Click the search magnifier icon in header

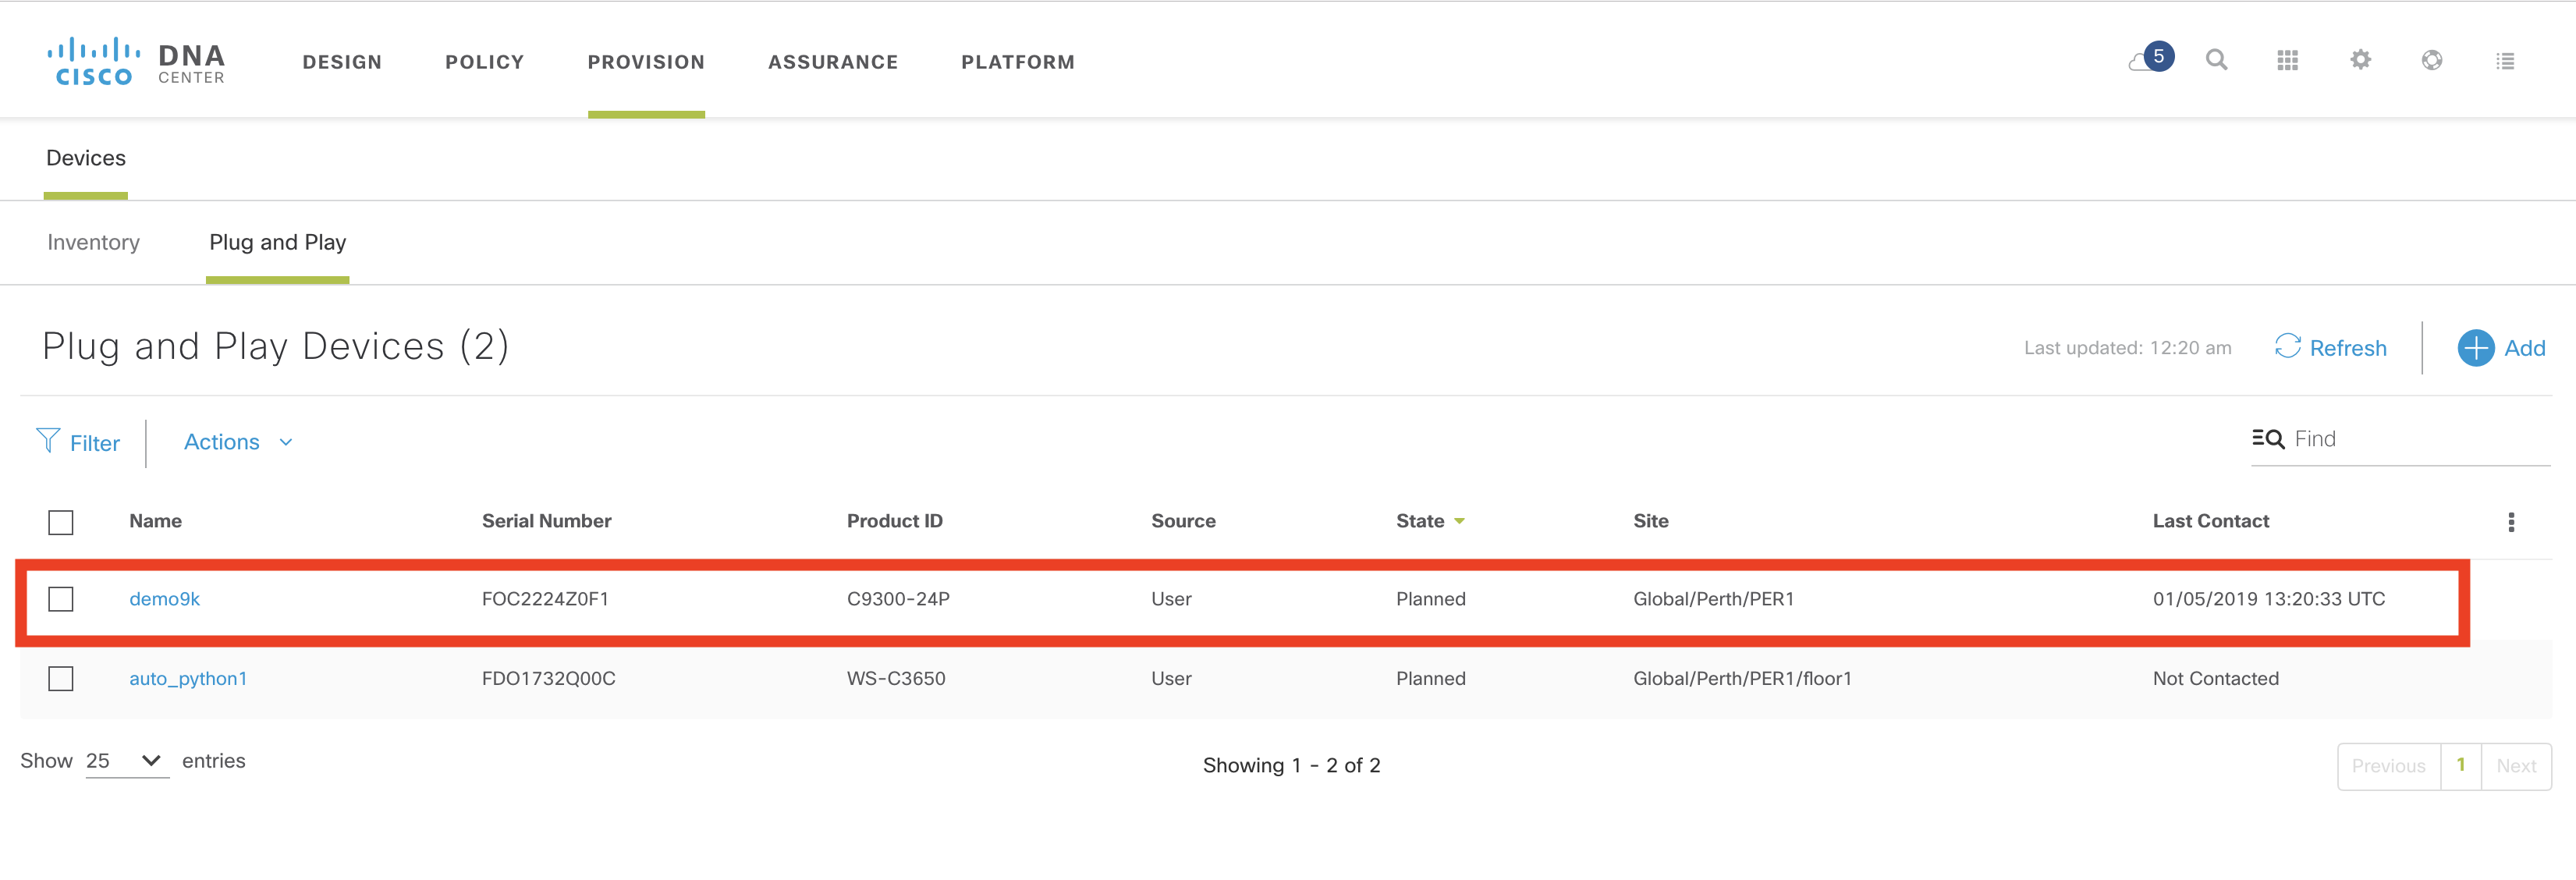coord(2216,60)
